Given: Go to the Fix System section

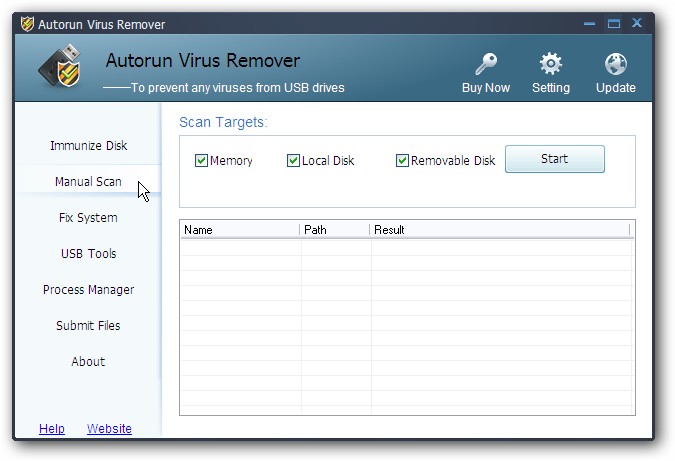Looking at the screenshot, I should pyautogui.click(x=88, y=218).
